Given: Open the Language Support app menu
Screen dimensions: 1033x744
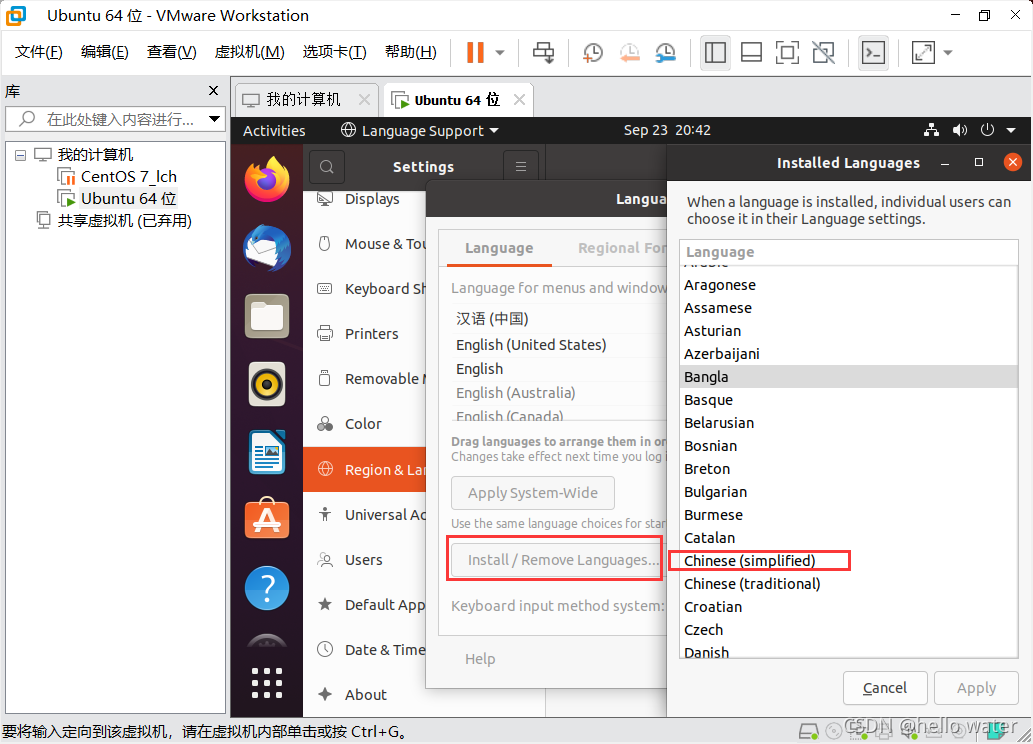Looking at the screenshot, I should click(419, 130).
